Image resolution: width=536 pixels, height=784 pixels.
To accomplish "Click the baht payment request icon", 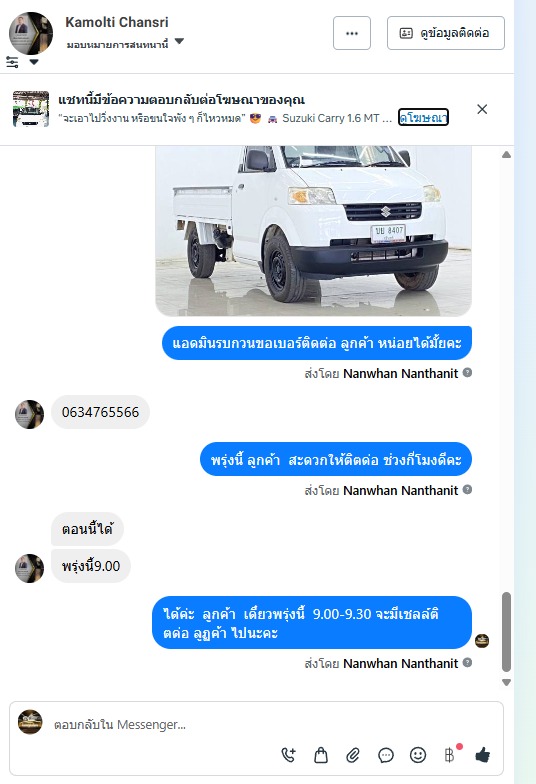I will (450, 754).
